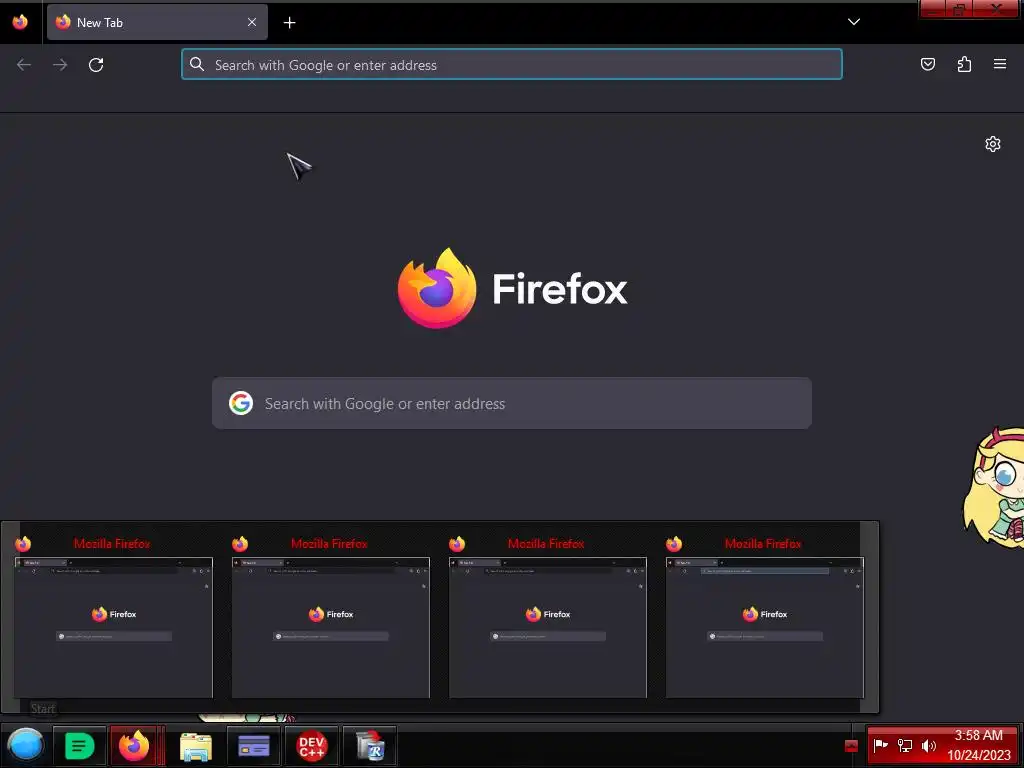
Task: Open the Firefox hamburger application menu
Action: click(x=1000, y=64)
